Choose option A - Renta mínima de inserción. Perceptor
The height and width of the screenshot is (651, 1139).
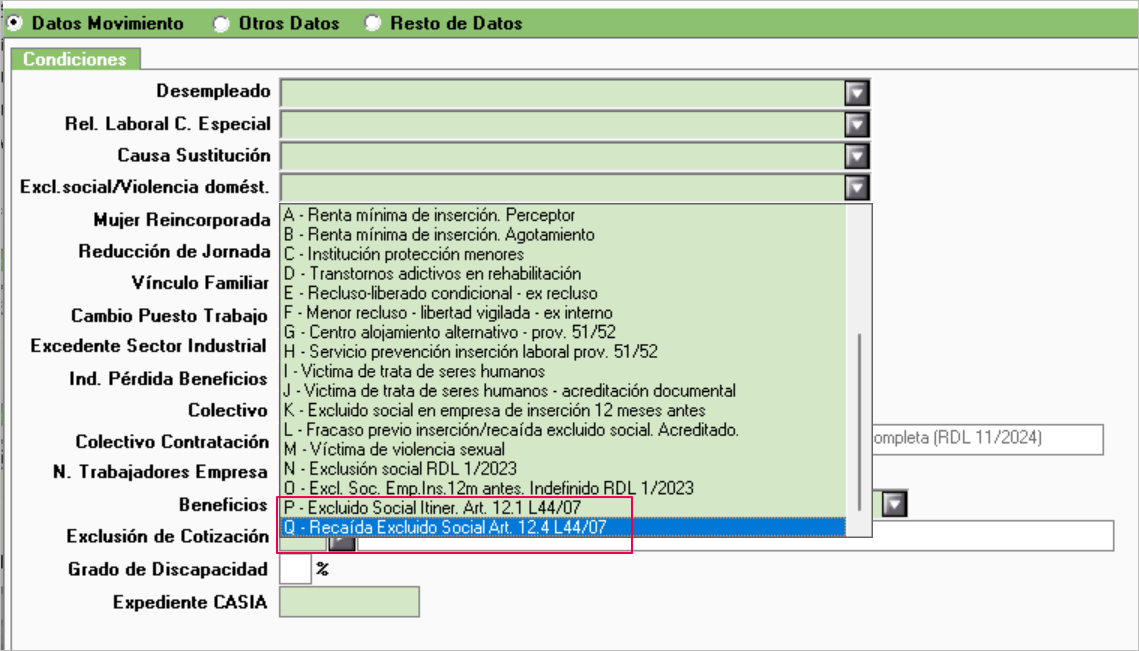pyautogui.click(x=563, y=215)
